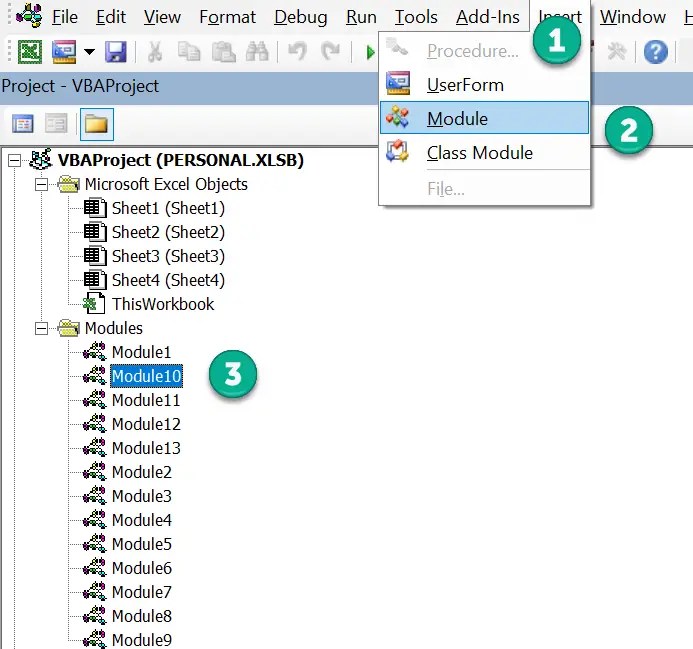693x649 pixels.
Task: Open the Format menu
Action: tap(227, 17)
